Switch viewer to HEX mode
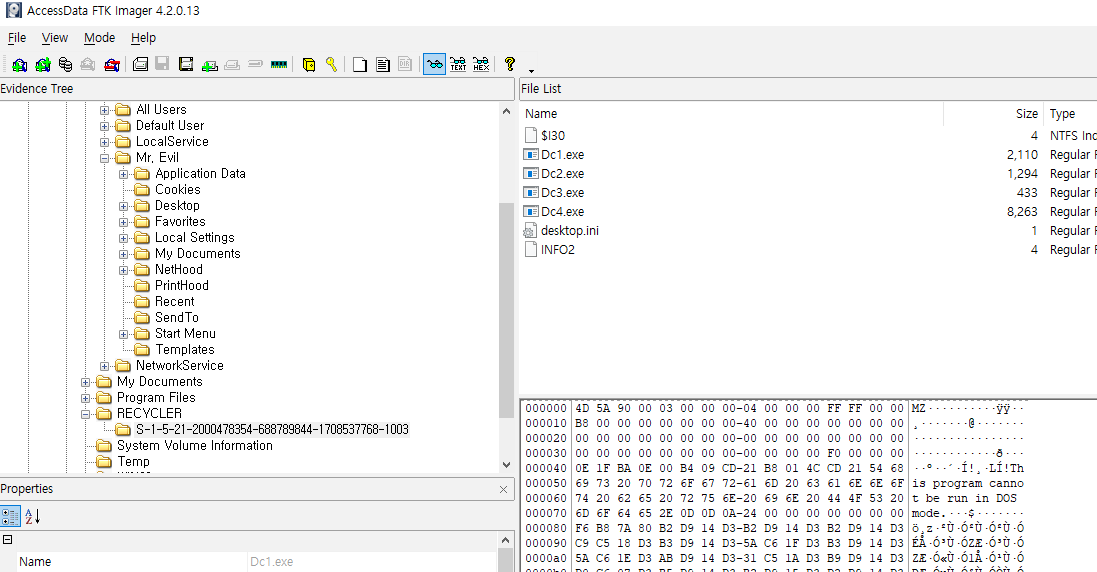Viewport: 1097px width, 572px height. (x=481, y=64)
